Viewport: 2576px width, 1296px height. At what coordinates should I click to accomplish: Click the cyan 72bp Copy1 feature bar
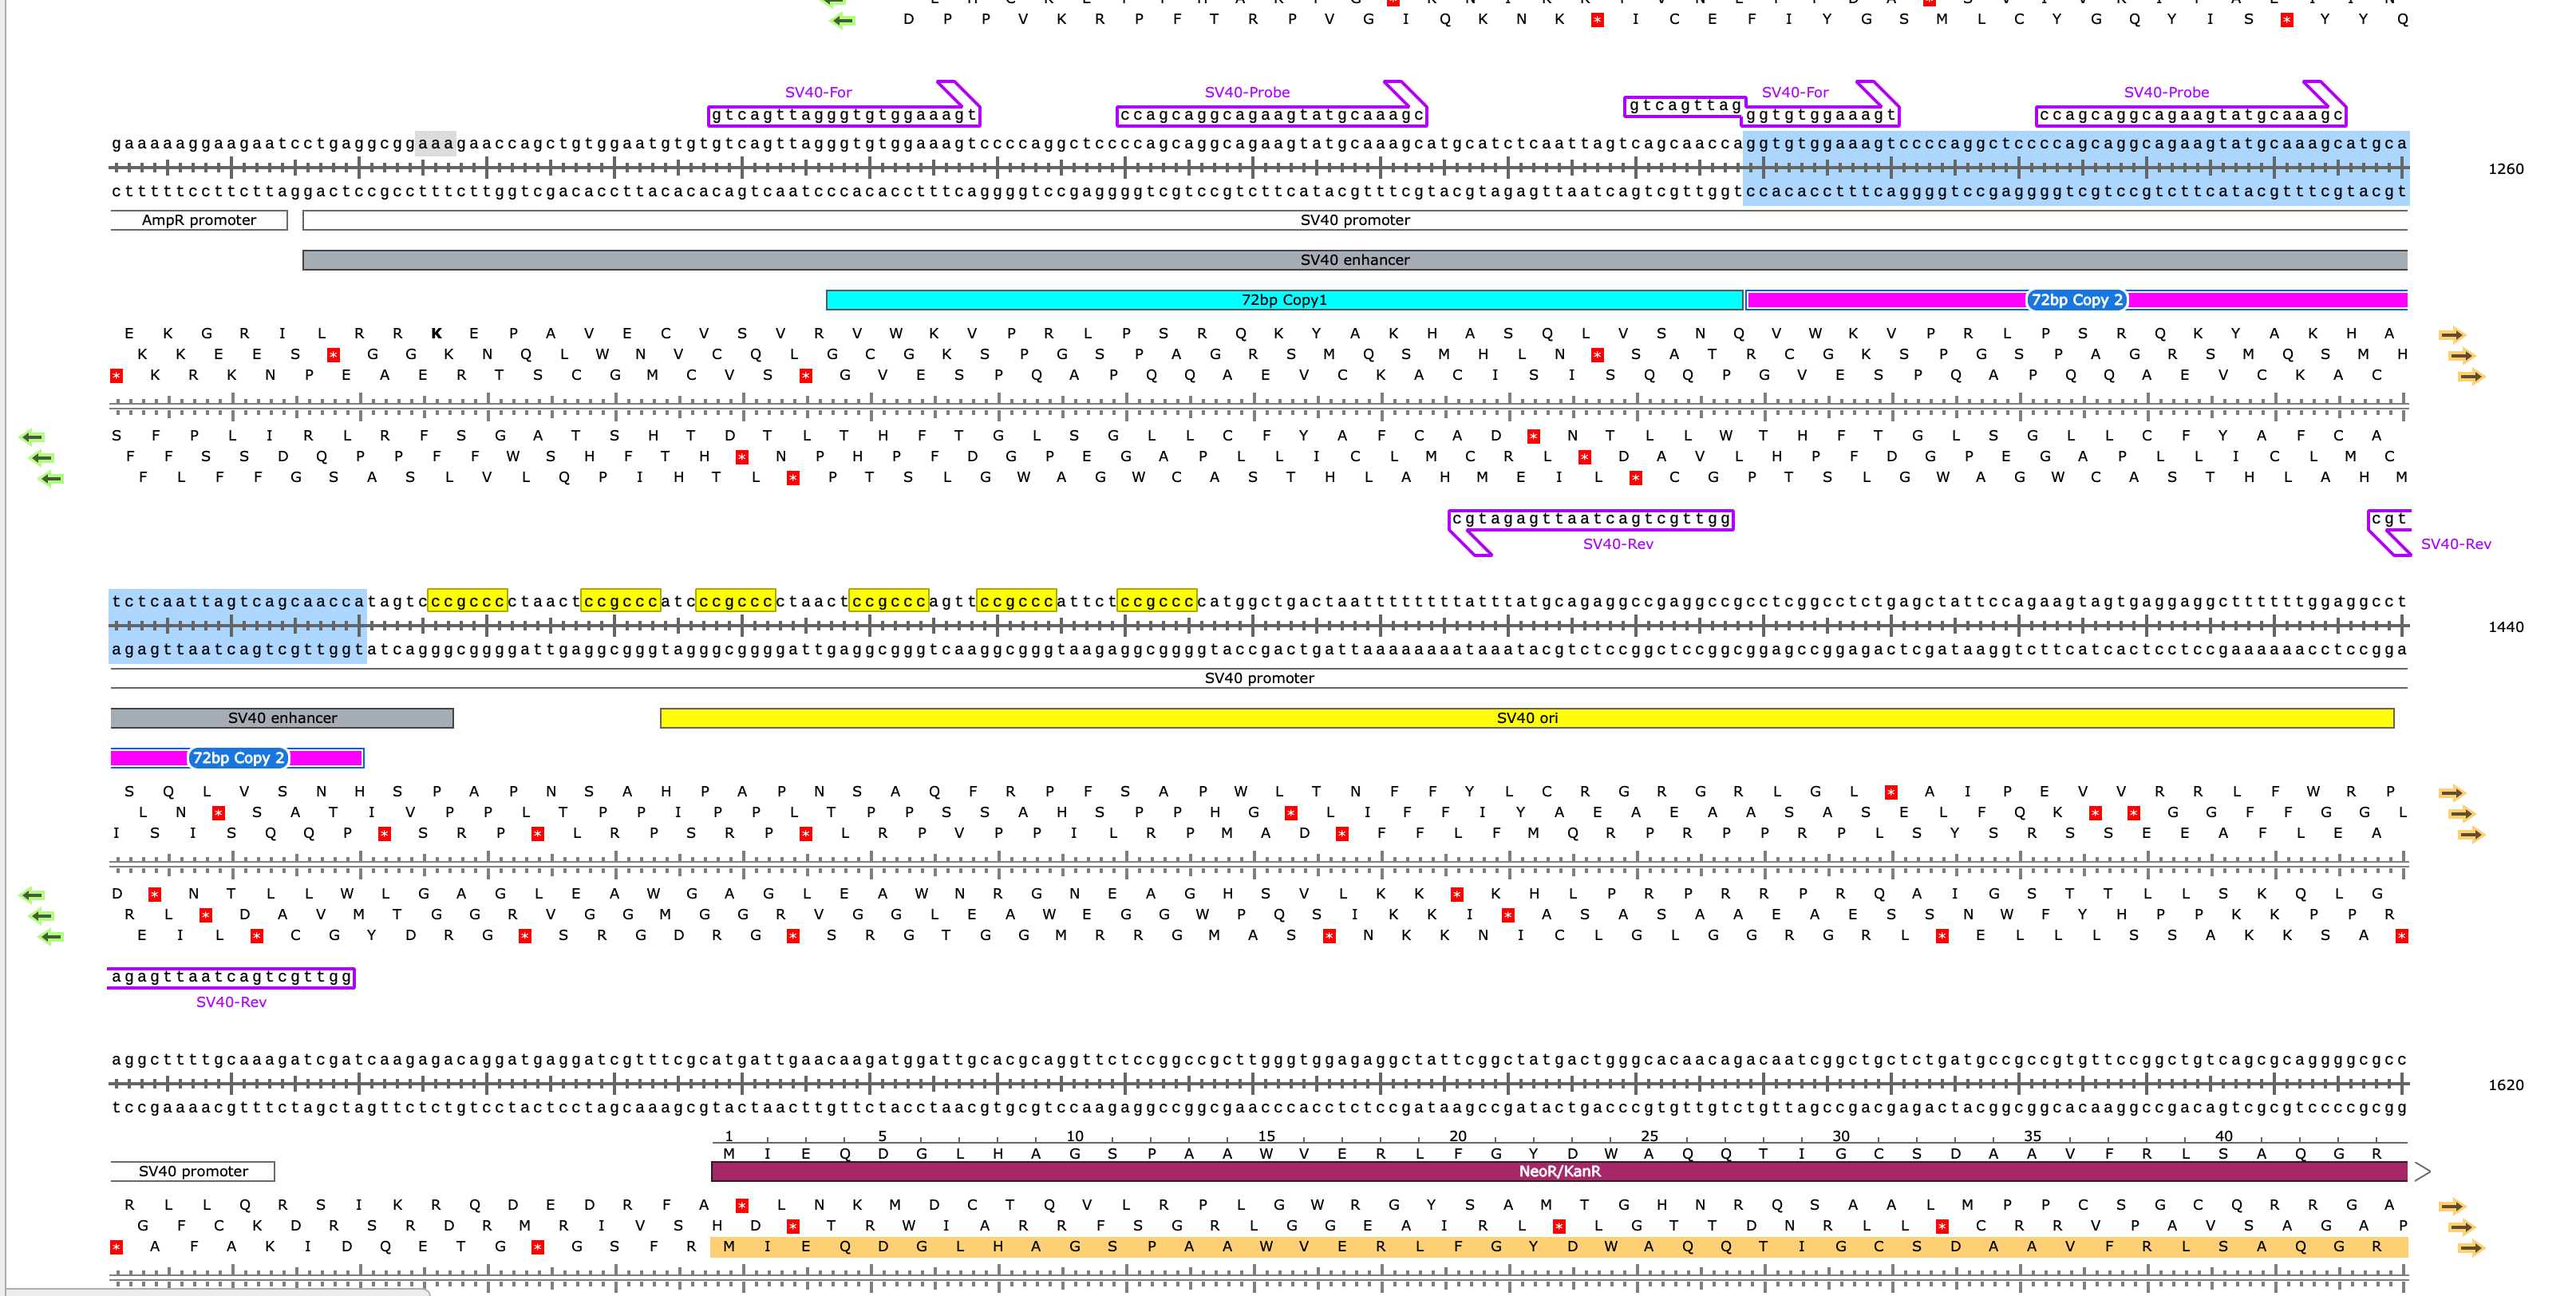pos(1284,300)
